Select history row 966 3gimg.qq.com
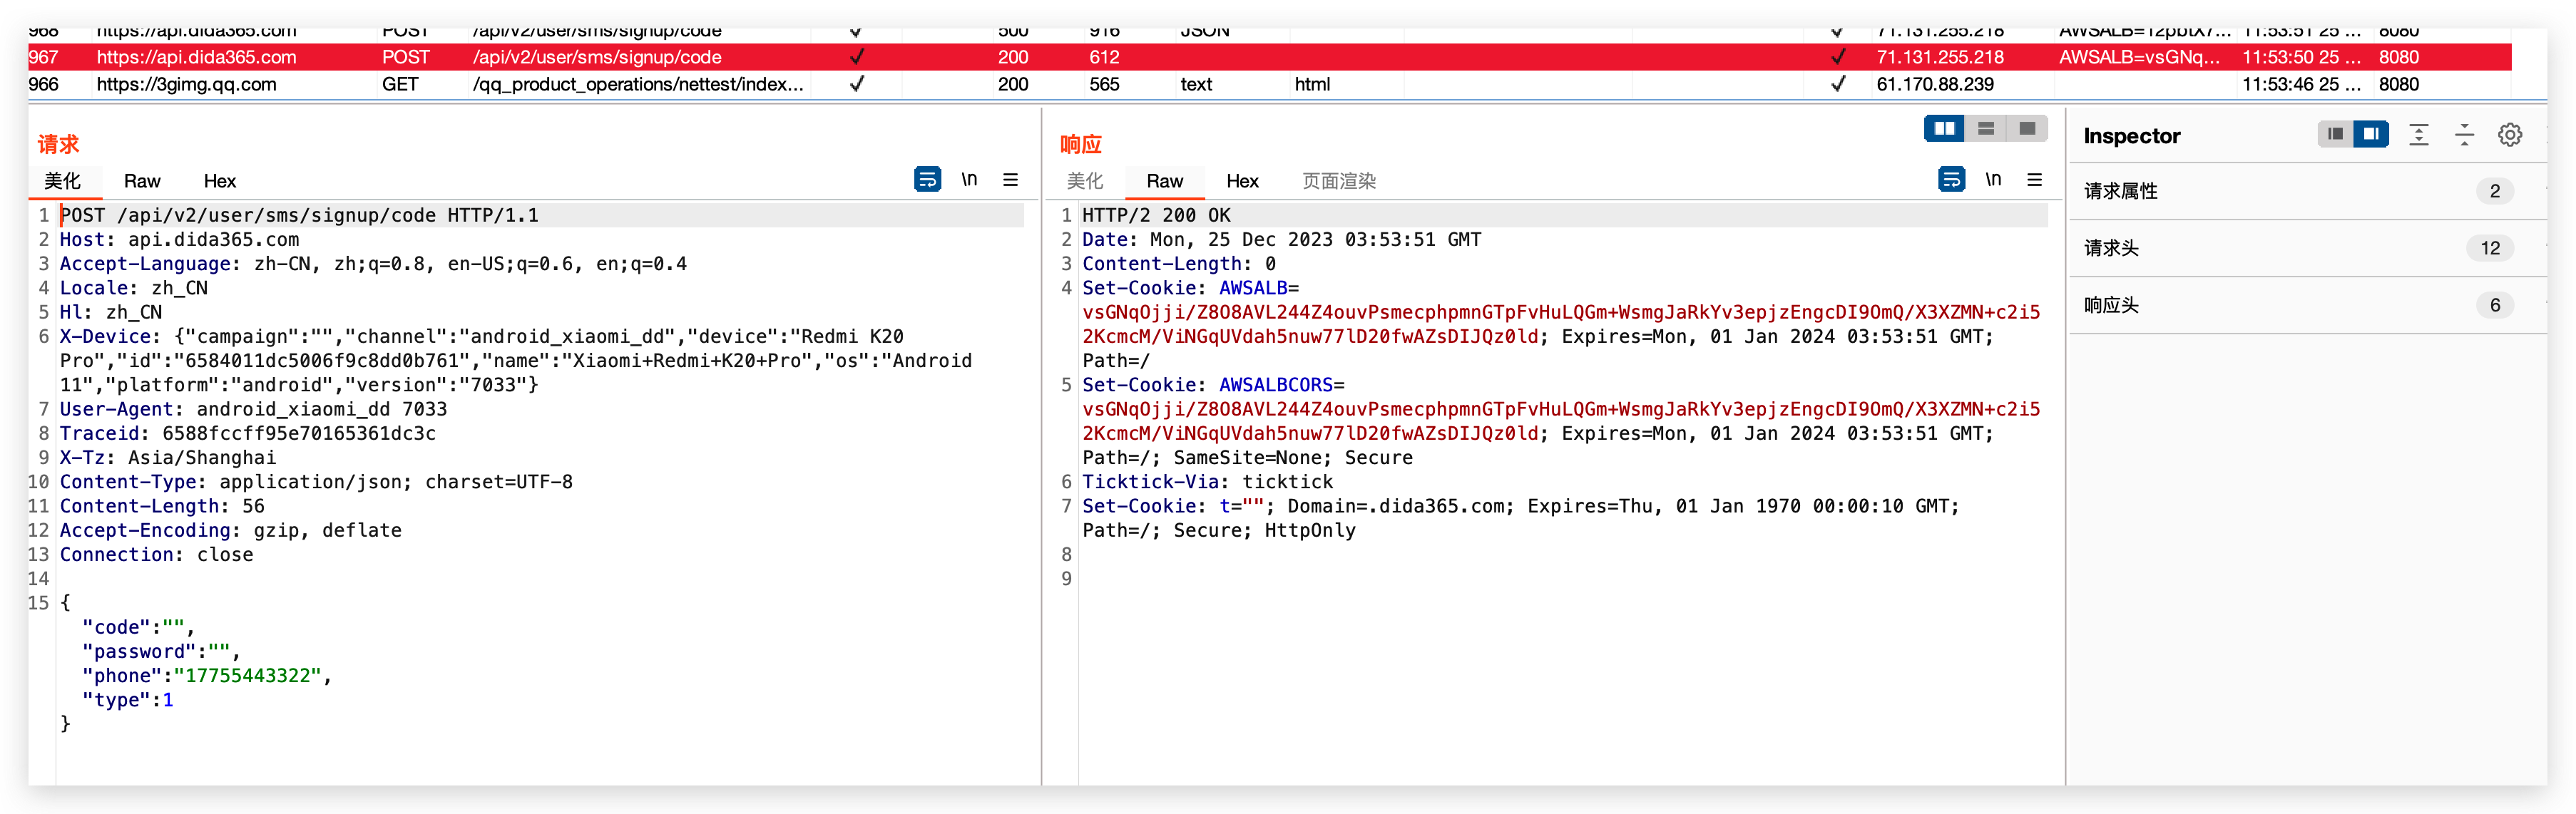2576x814 pixels. coord(186,84)
